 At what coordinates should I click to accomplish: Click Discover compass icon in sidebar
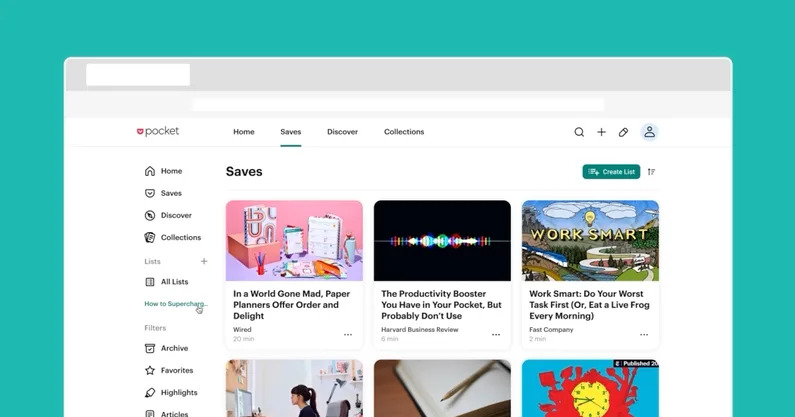pos(150,216)
